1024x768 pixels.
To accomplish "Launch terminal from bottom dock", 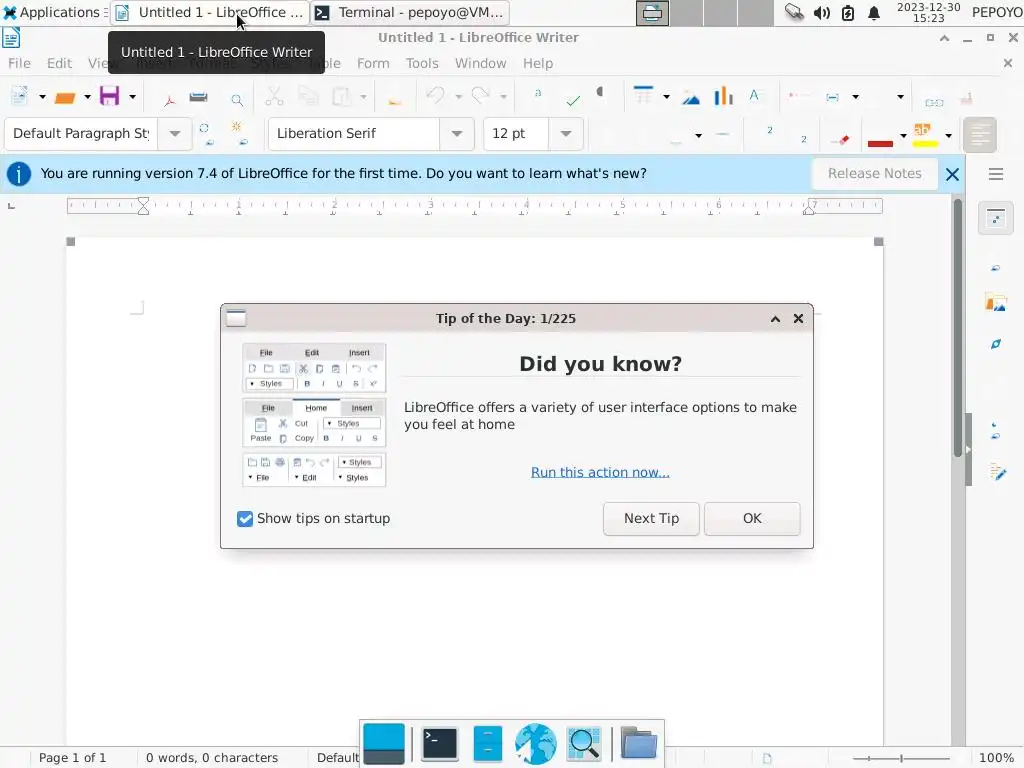I will (440, 743).
